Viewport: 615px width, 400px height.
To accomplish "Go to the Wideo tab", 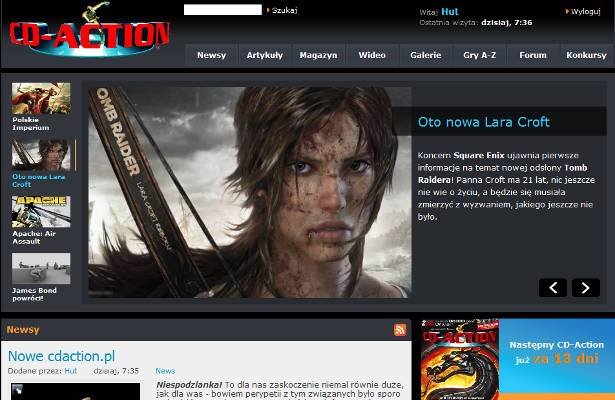I will tap(372, 55).
